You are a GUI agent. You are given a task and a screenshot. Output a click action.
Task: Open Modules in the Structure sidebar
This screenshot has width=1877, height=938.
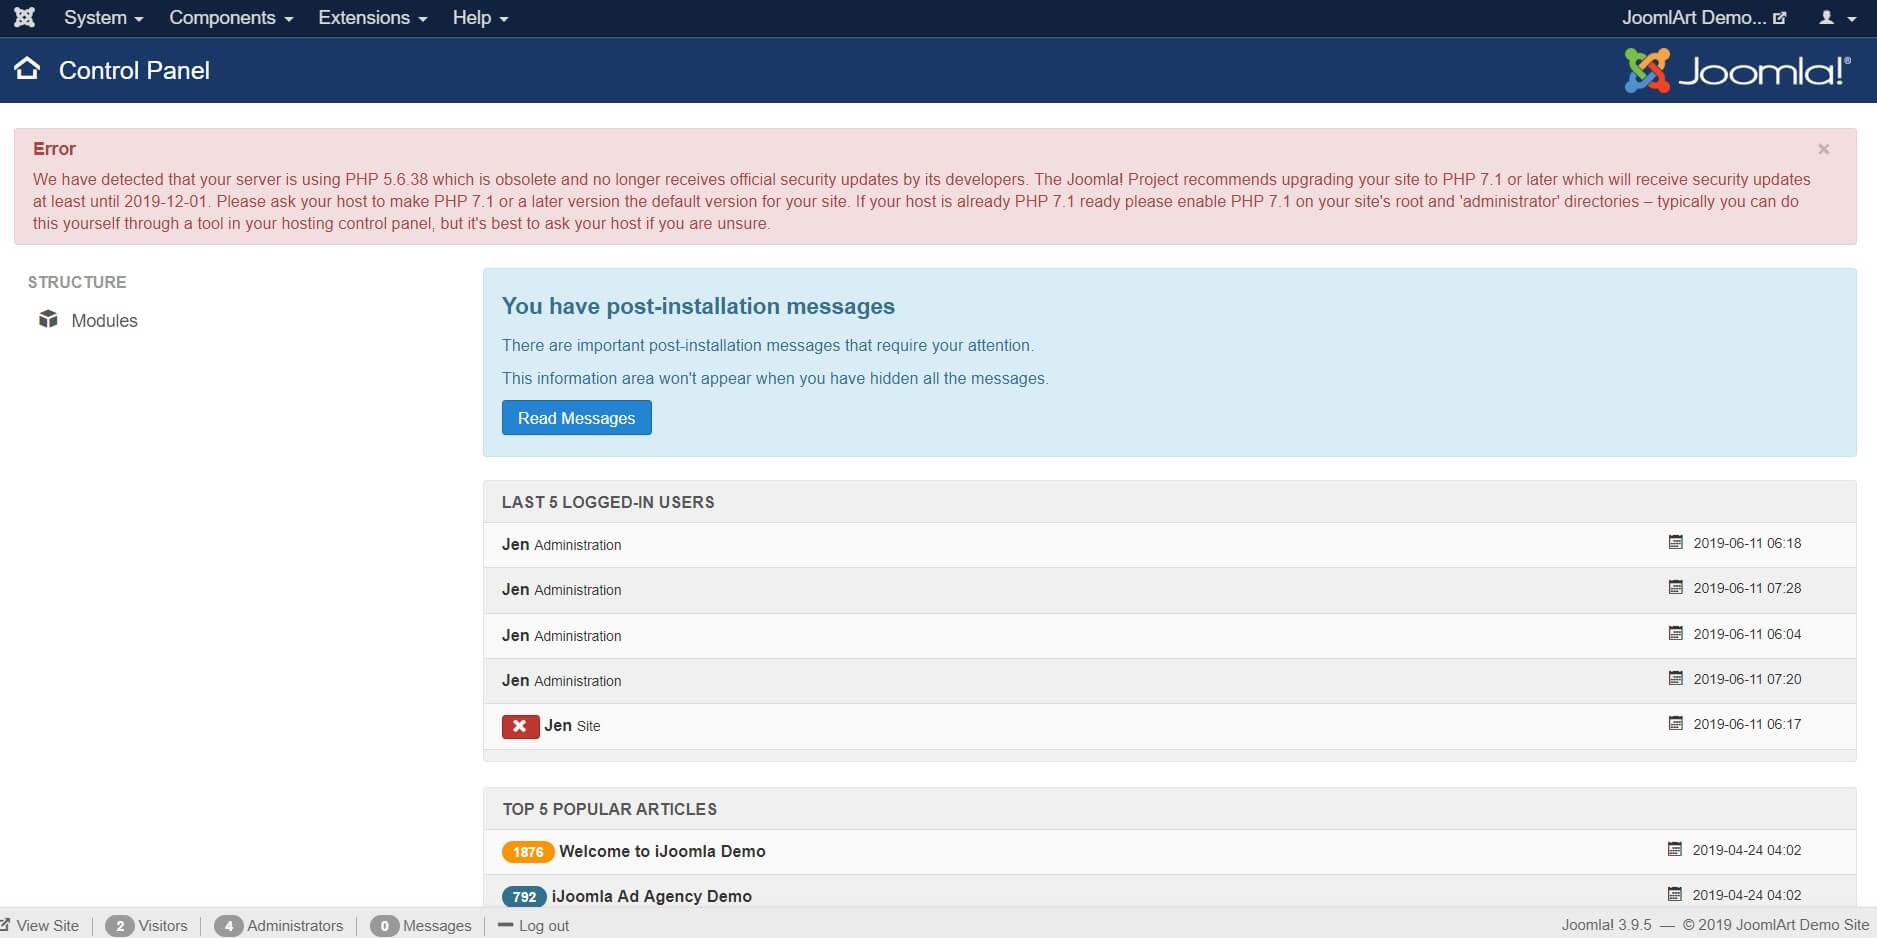(x=104, y=321)
